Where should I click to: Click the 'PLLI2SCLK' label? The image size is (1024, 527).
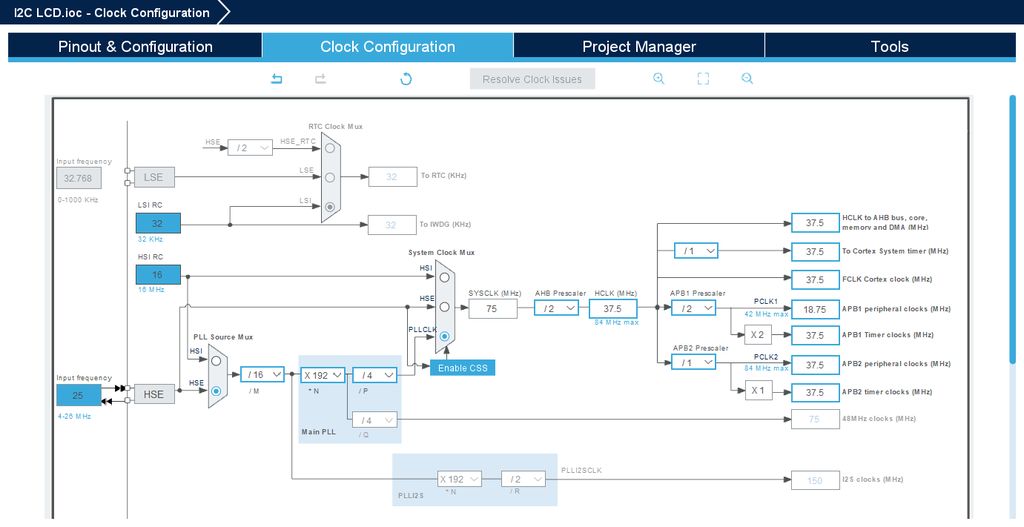(x=581, y=470)
